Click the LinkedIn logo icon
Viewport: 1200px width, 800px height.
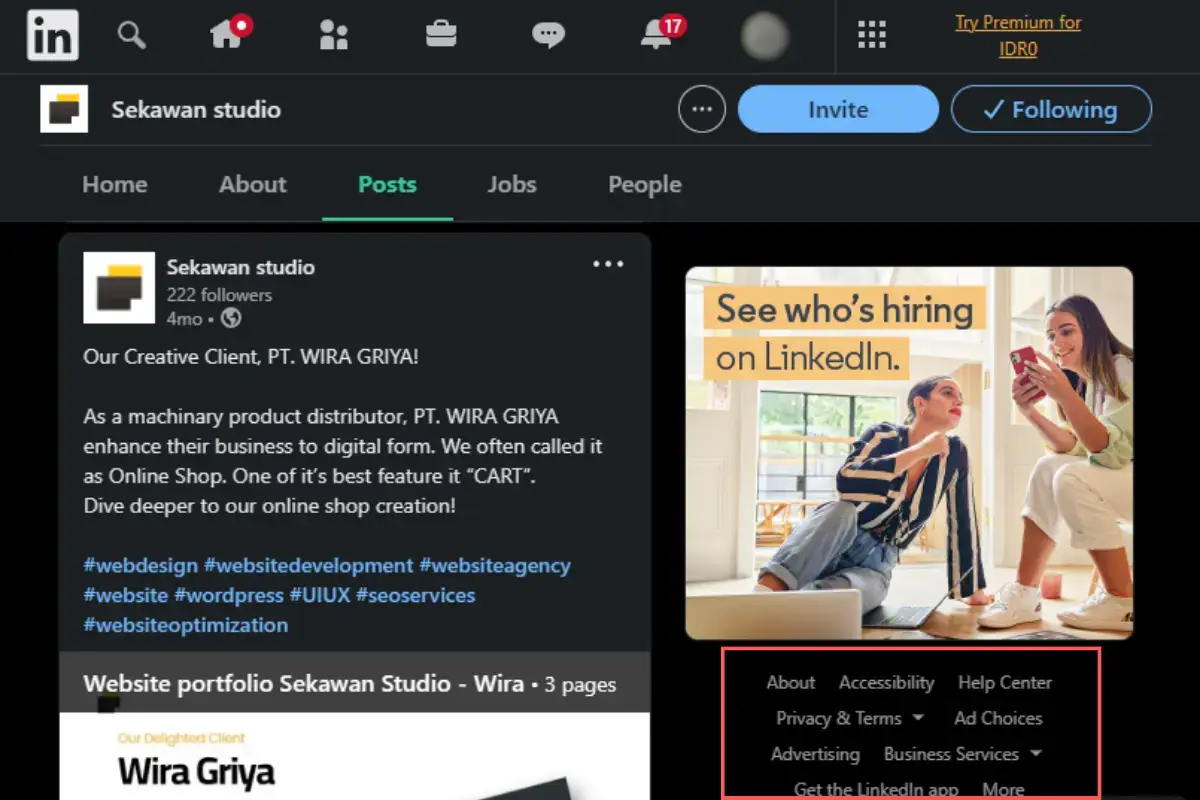click(x=53, y=35)
